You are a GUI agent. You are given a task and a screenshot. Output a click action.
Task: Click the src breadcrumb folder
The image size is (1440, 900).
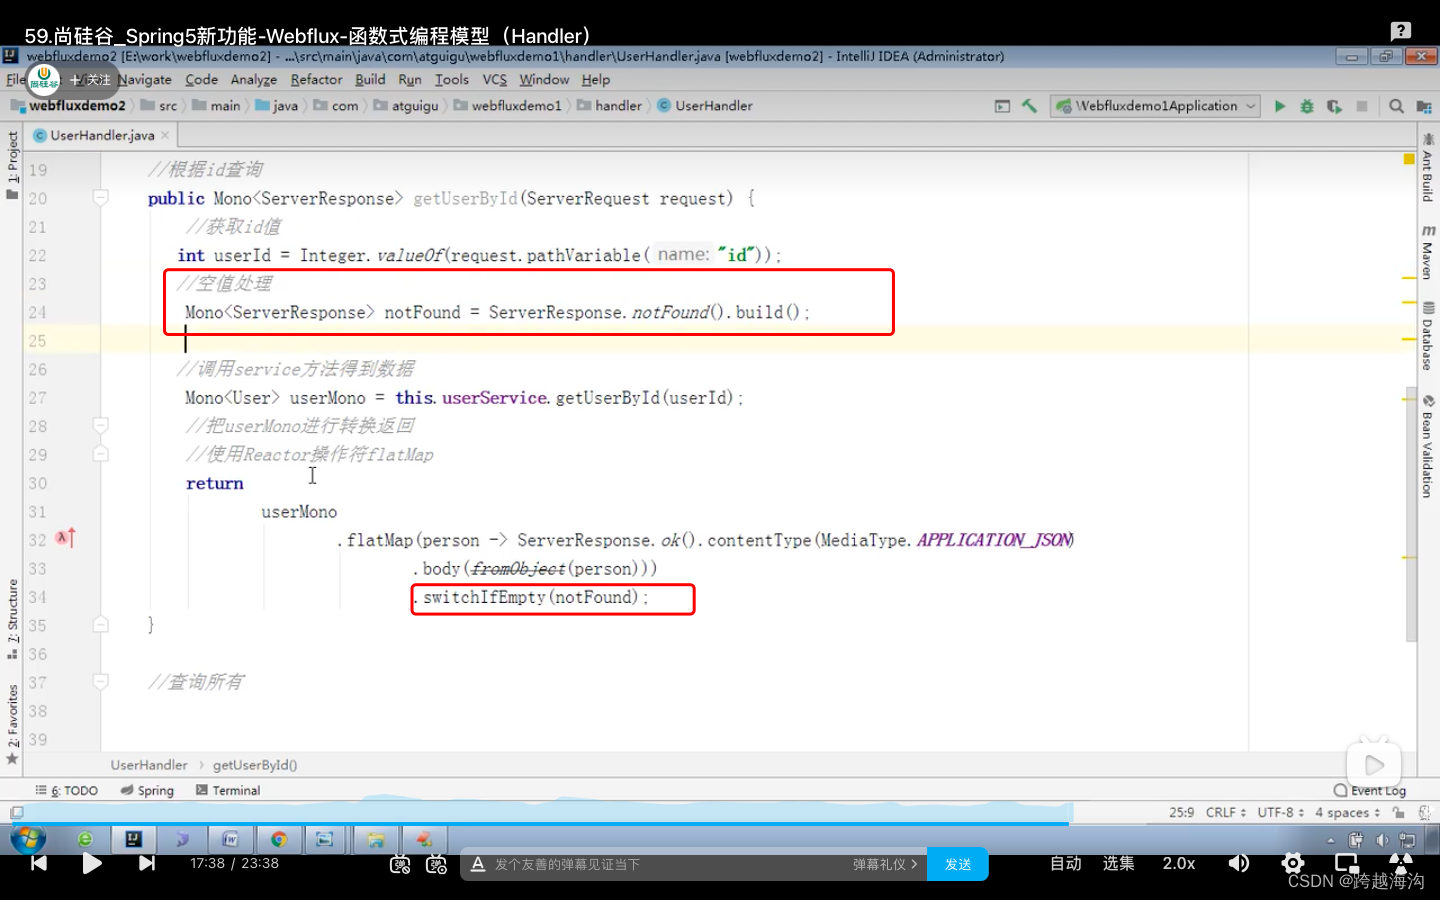pos(160,106)
